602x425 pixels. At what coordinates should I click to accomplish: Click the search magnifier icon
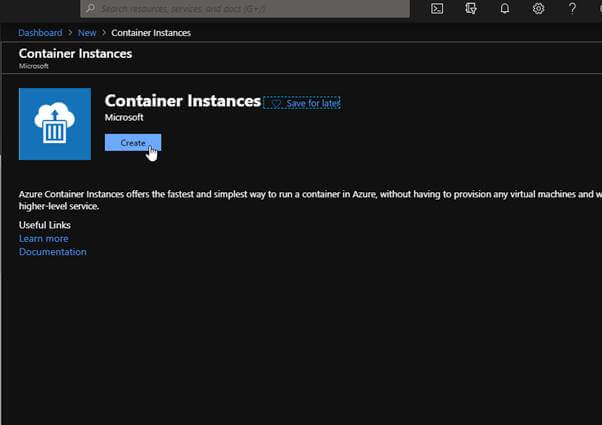(91, 8)
